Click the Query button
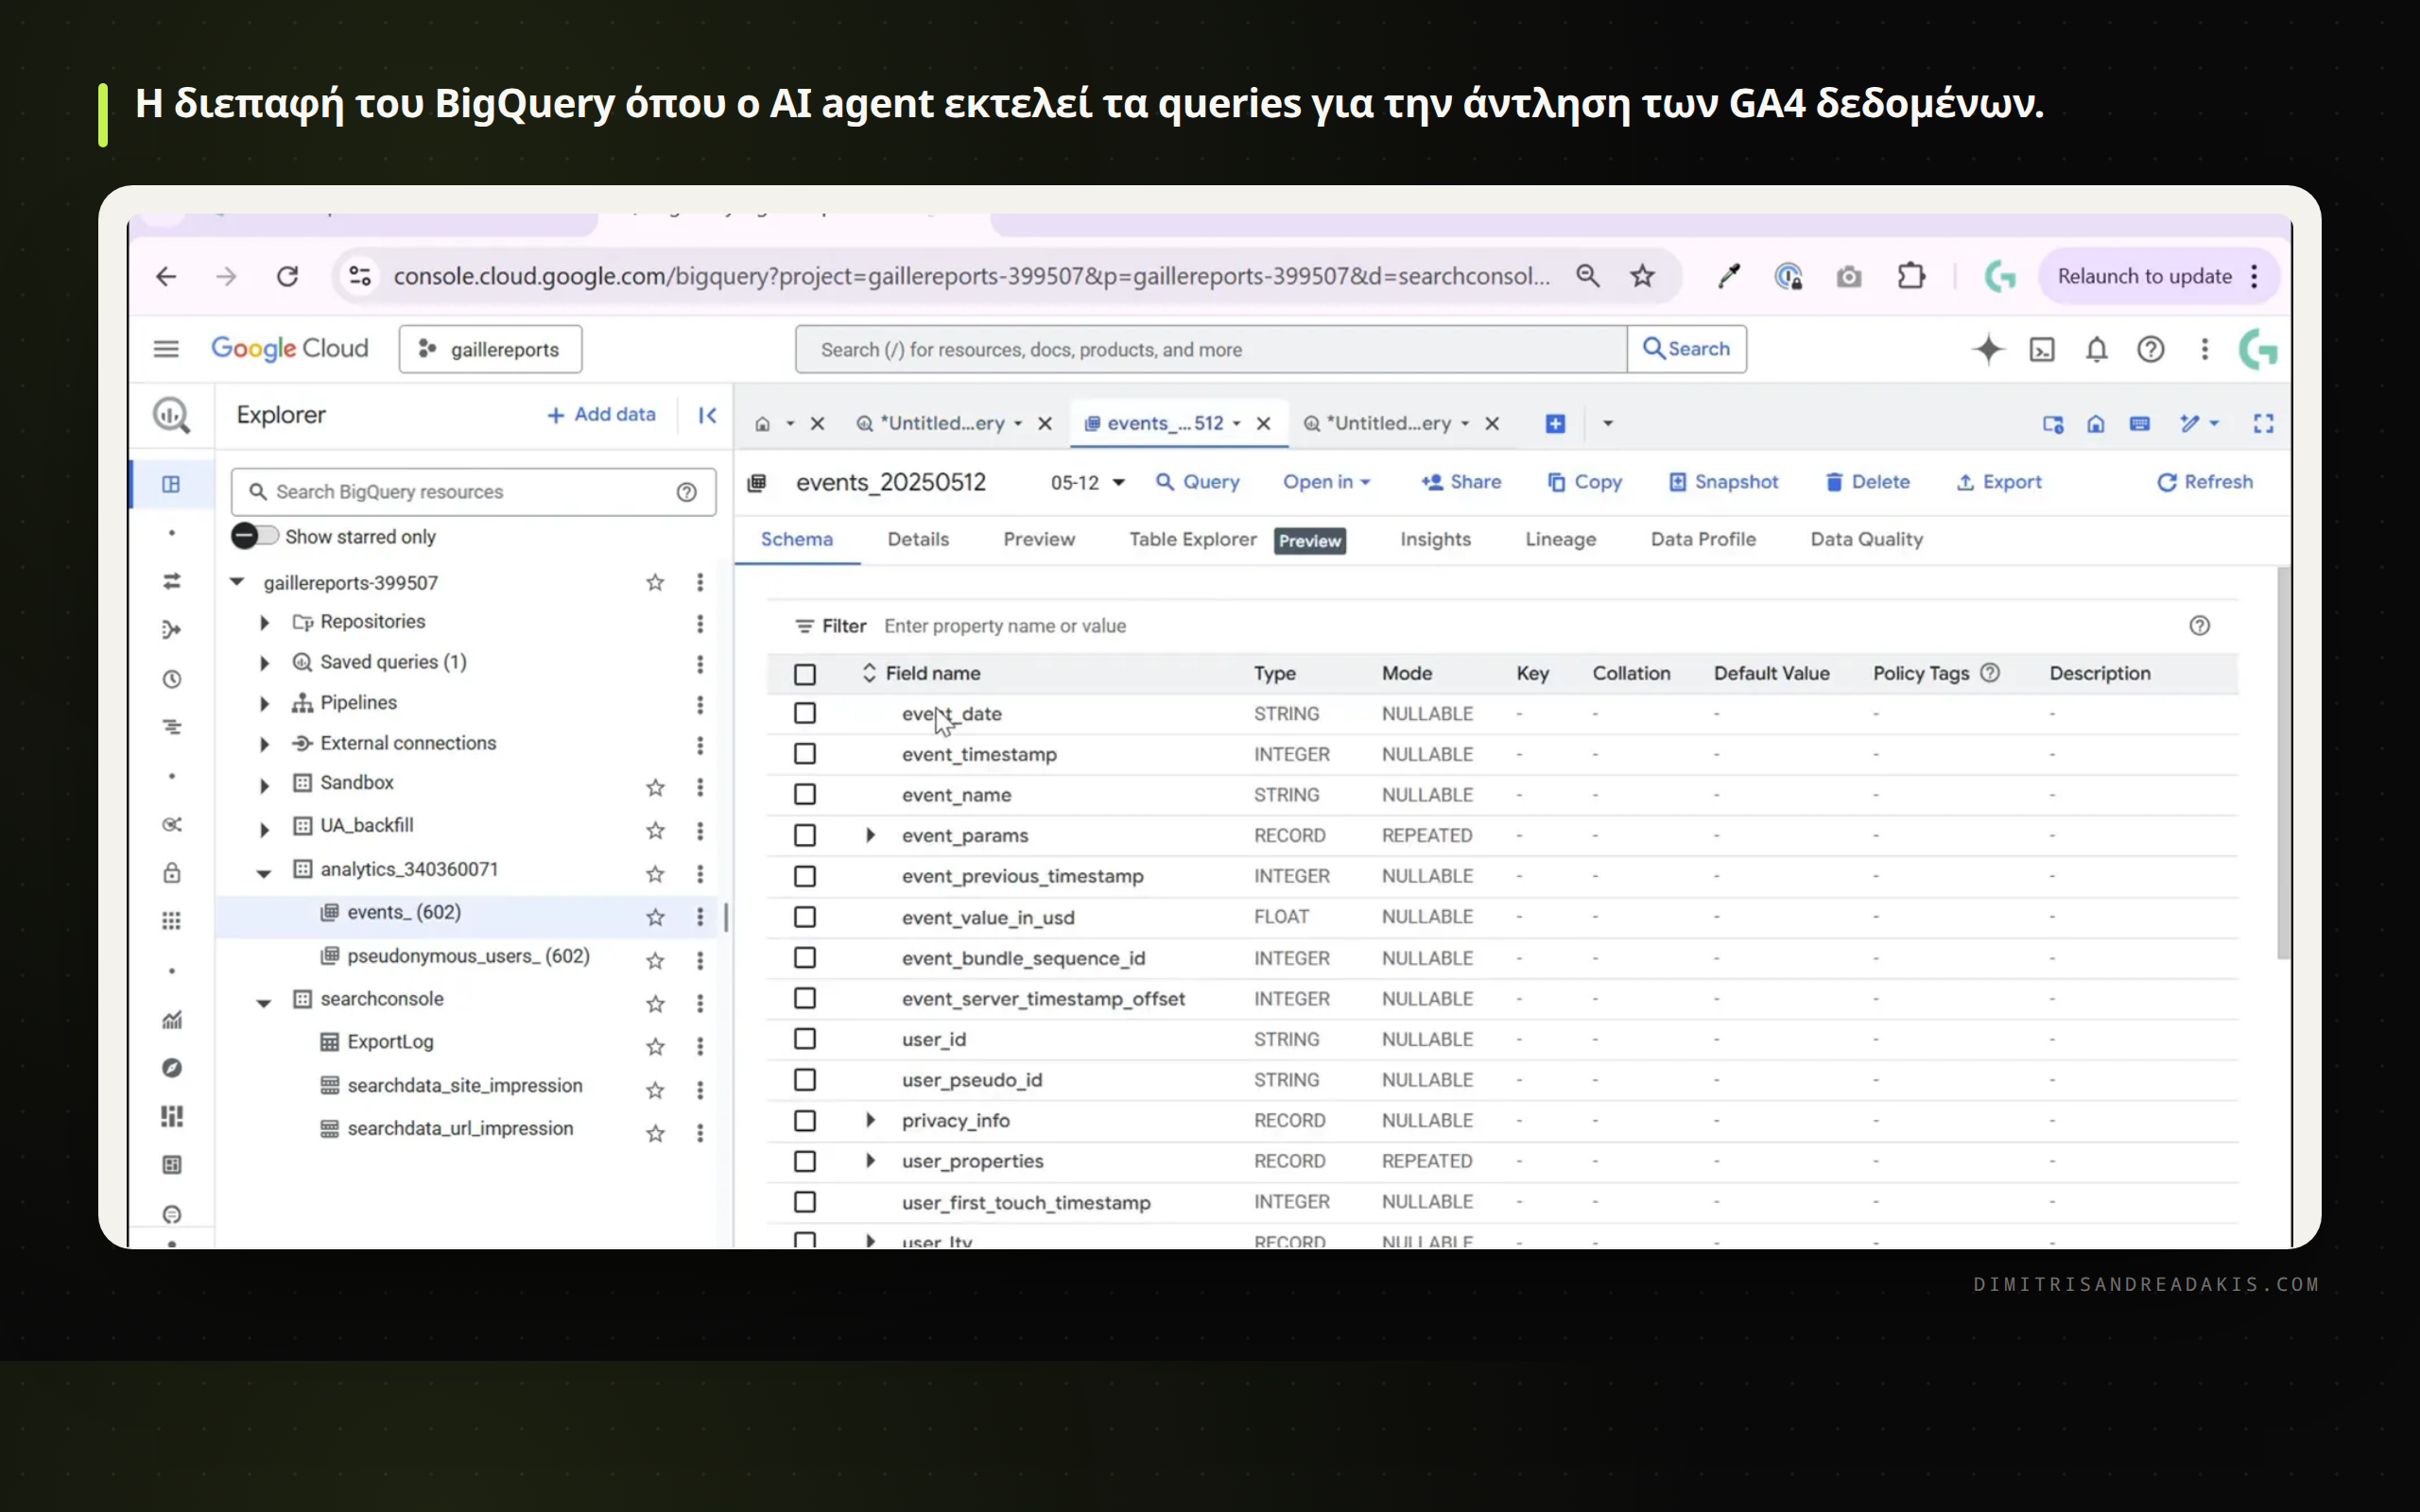The image size is (2420, 1512). click(x=1197, y=482)
